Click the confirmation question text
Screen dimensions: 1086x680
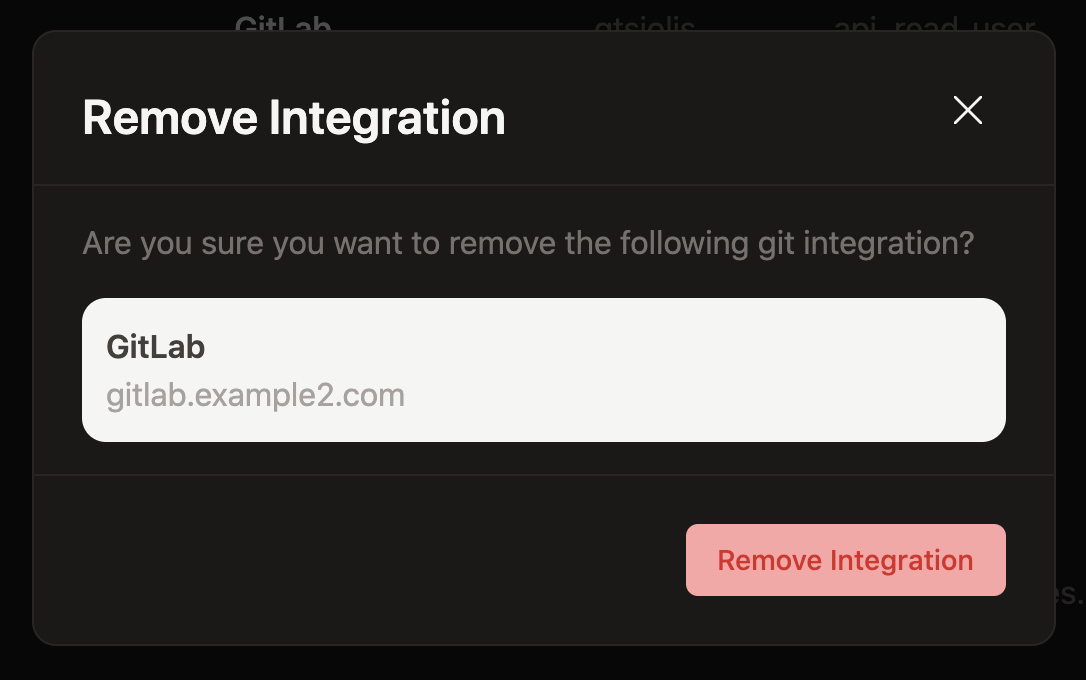click(x=527, y=242)
